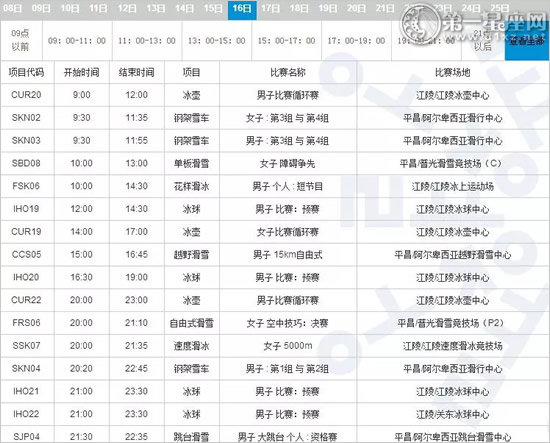Click the 女子 空中技巧: 决赛 event name
Image resolution: width=550 pixels, height=443 pixels.
click(288, 323)
